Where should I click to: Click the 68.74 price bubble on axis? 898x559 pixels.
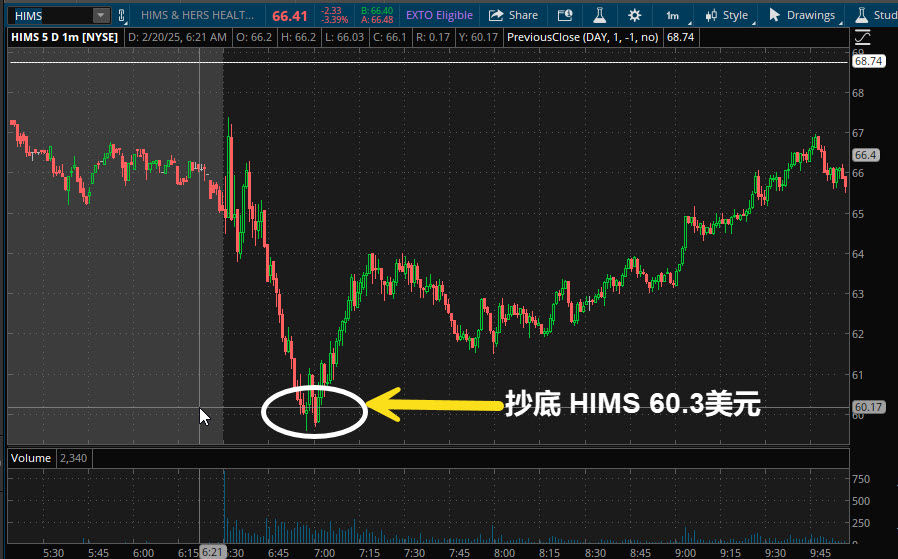(x=869, y=61)
